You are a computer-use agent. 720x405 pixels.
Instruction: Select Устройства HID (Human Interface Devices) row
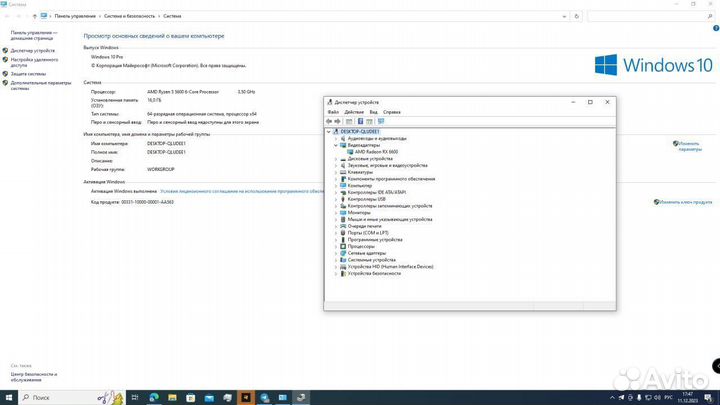(x=390, y=267)
